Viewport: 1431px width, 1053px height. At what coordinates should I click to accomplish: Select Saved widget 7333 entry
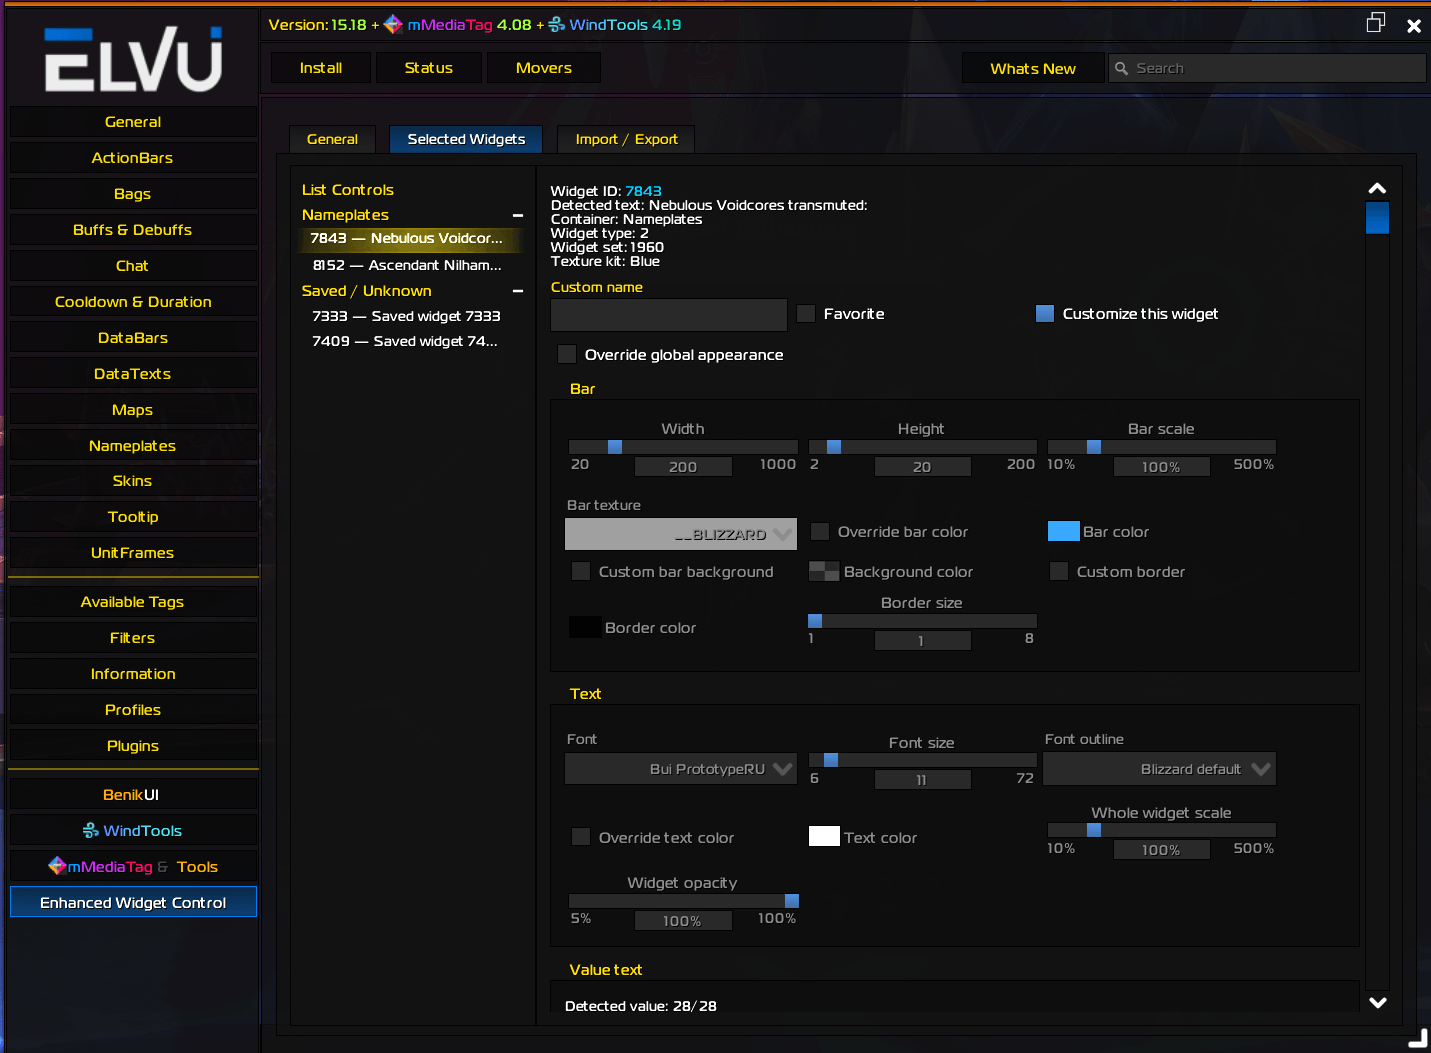click(x=411, y=316)
